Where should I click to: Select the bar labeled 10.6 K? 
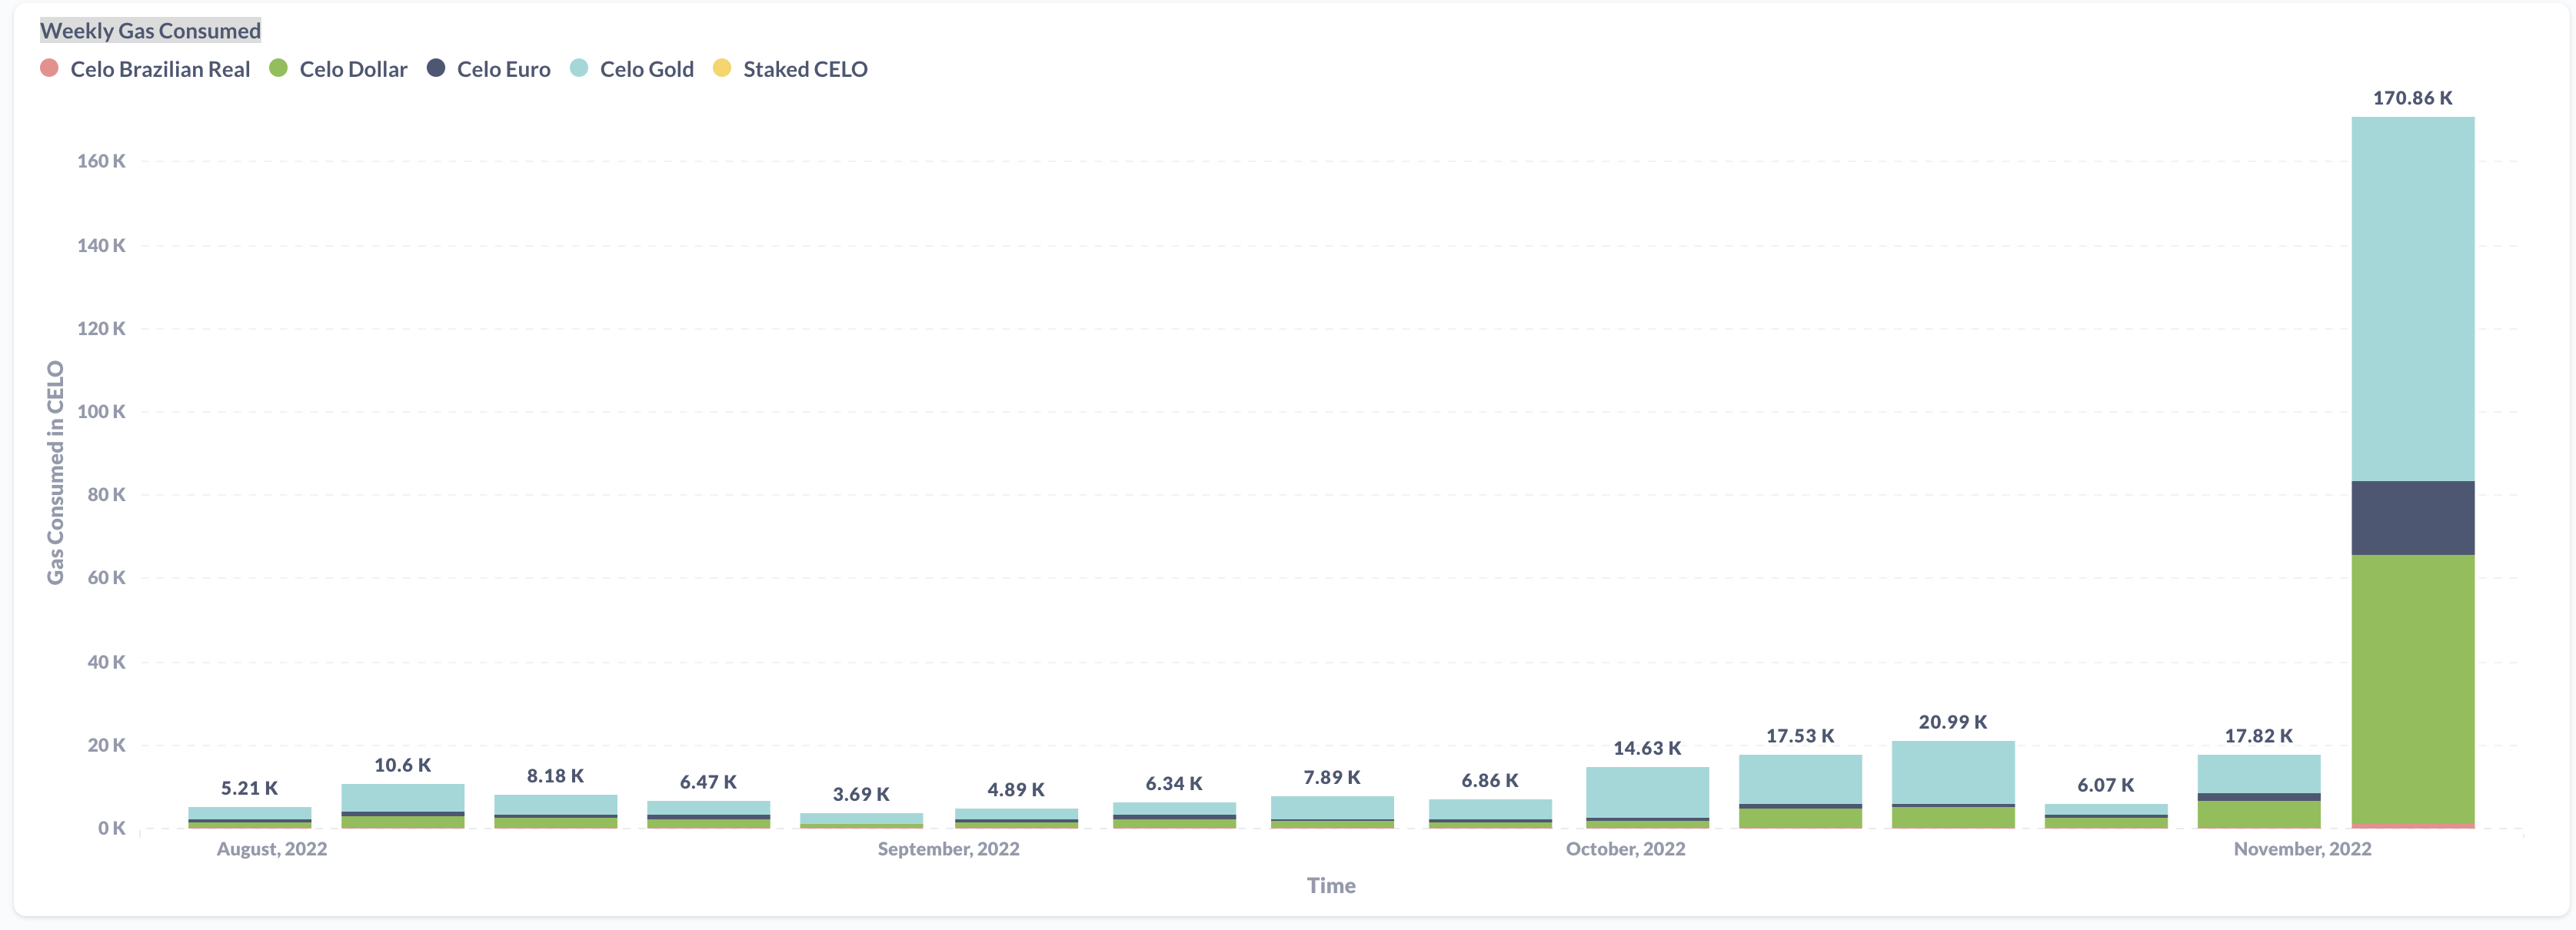click(x=403, y=806)
